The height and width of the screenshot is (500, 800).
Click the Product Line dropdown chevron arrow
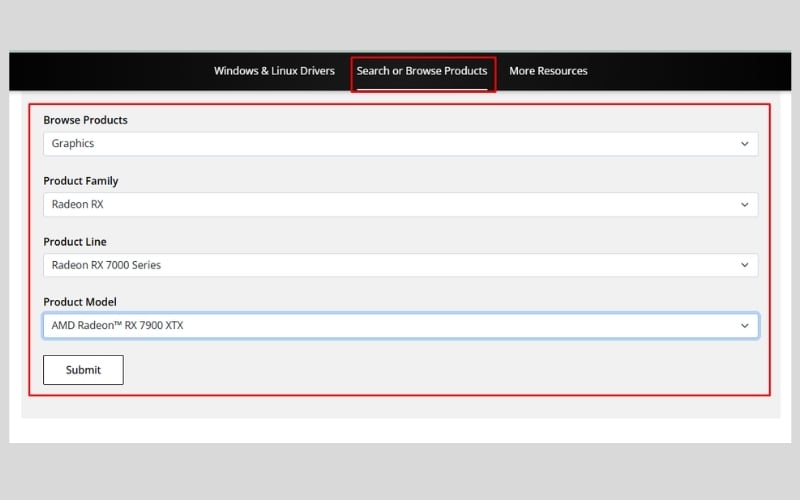(744, 265)
